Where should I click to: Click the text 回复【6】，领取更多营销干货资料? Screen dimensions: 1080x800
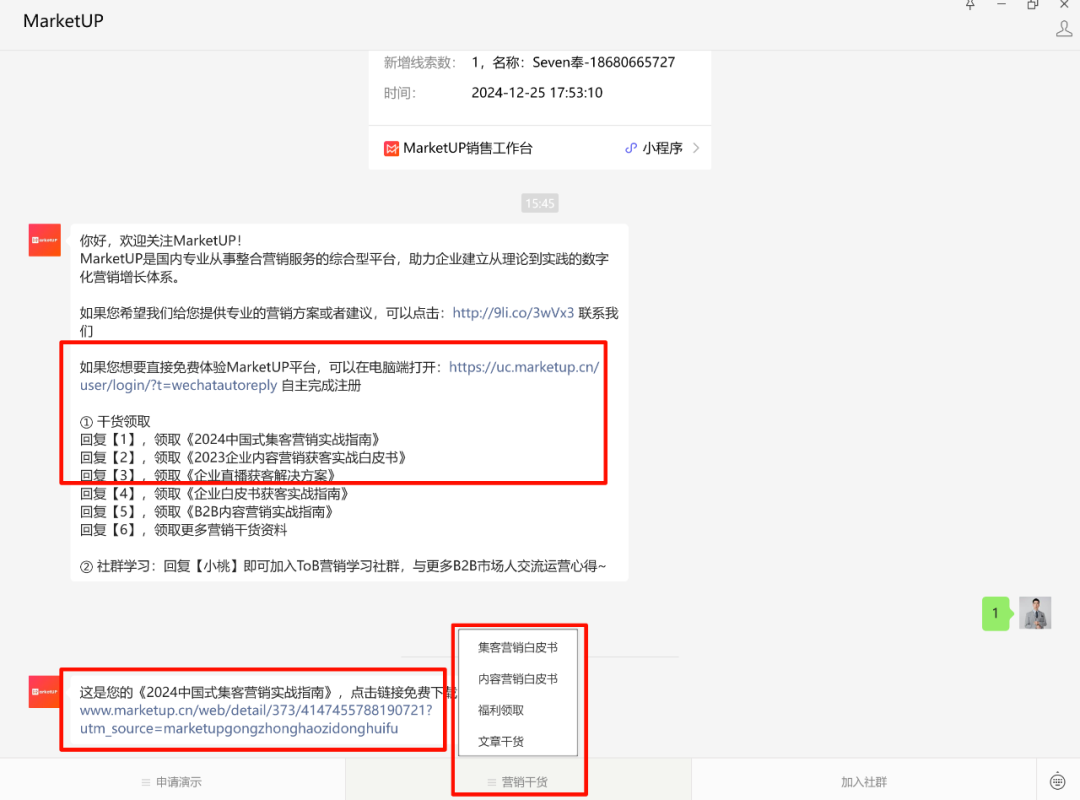click(184, 530)
